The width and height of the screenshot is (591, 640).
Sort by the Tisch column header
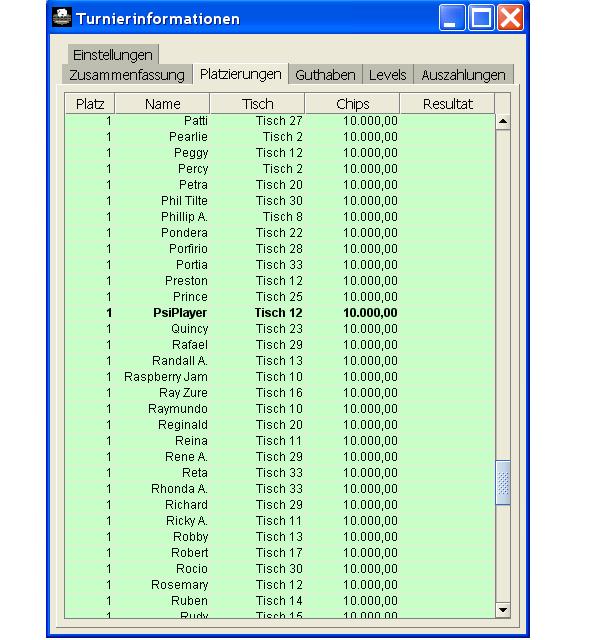pyautogui.click(x=257, y=104)
